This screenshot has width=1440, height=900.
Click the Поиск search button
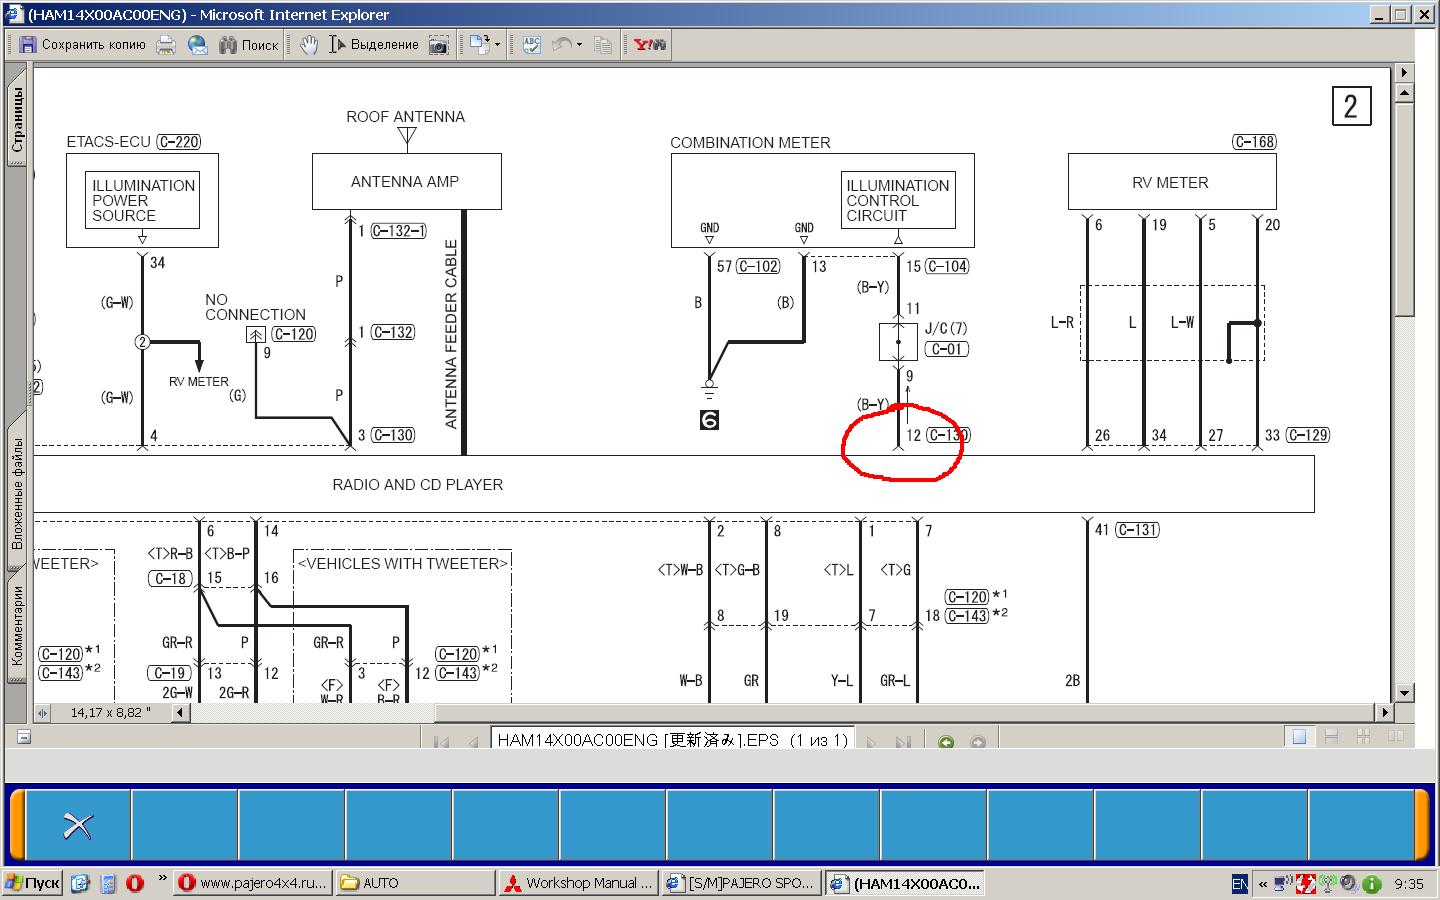click(x=249, y=44)
